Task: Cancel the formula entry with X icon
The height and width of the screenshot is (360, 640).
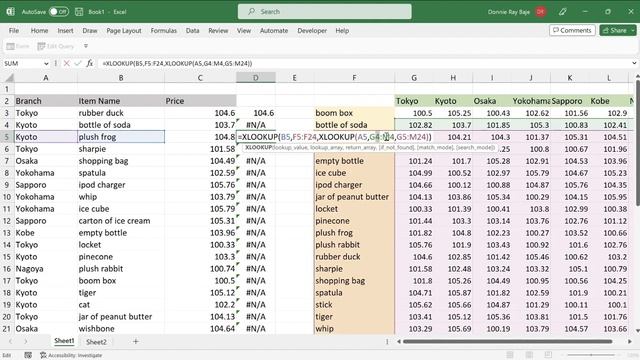Action: pos(67,63)
